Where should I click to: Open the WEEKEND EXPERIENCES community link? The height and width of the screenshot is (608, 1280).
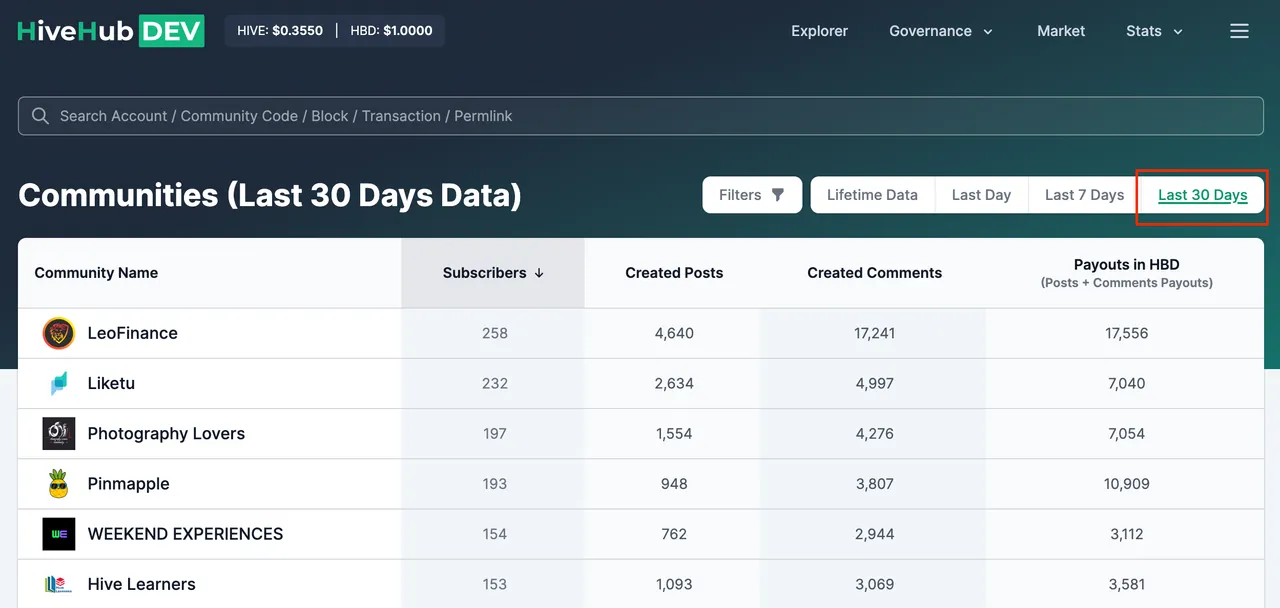click(185, 534)
